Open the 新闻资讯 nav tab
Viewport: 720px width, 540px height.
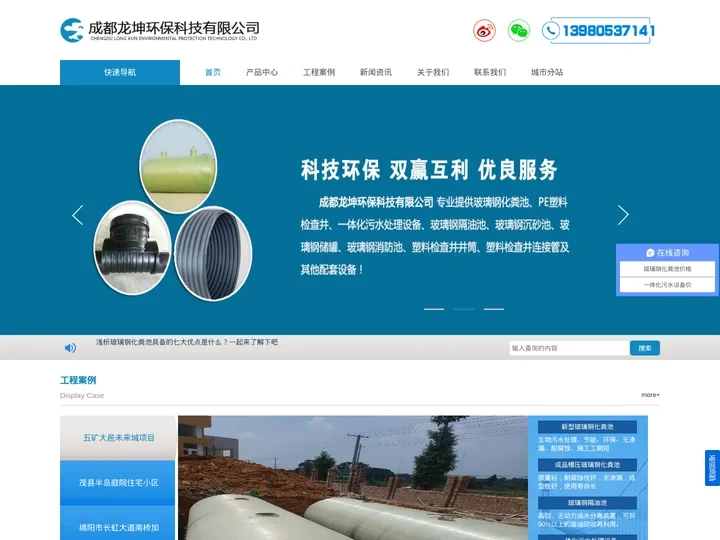(376, 72)
